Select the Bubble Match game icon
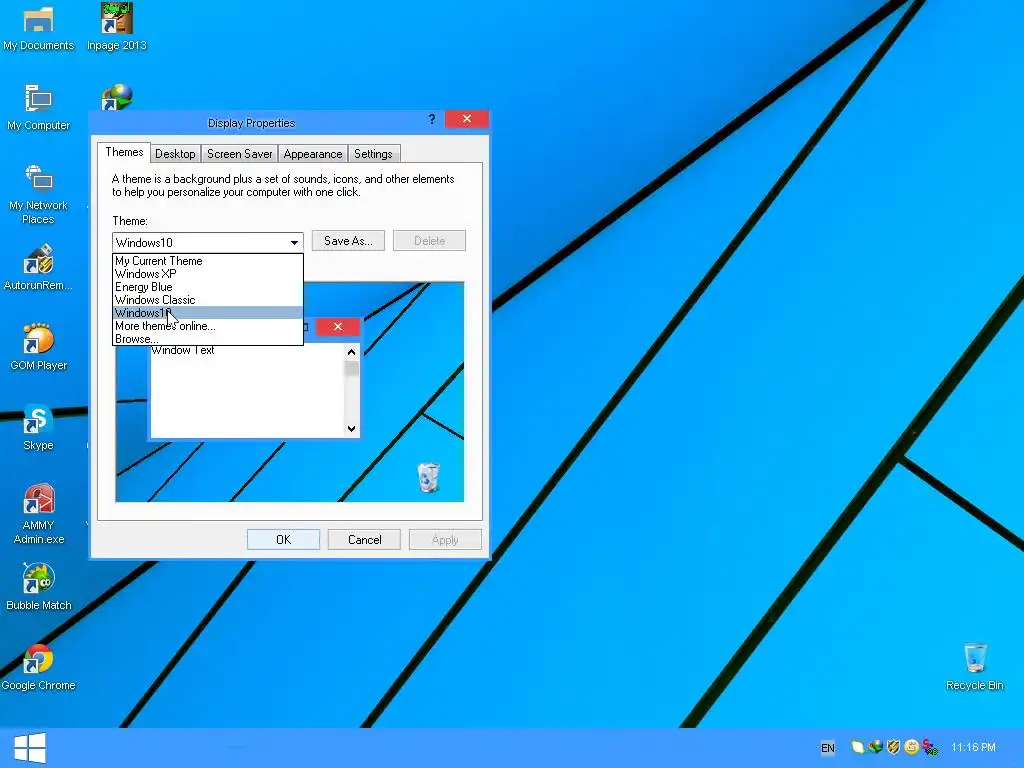 [x=38, y=587]
